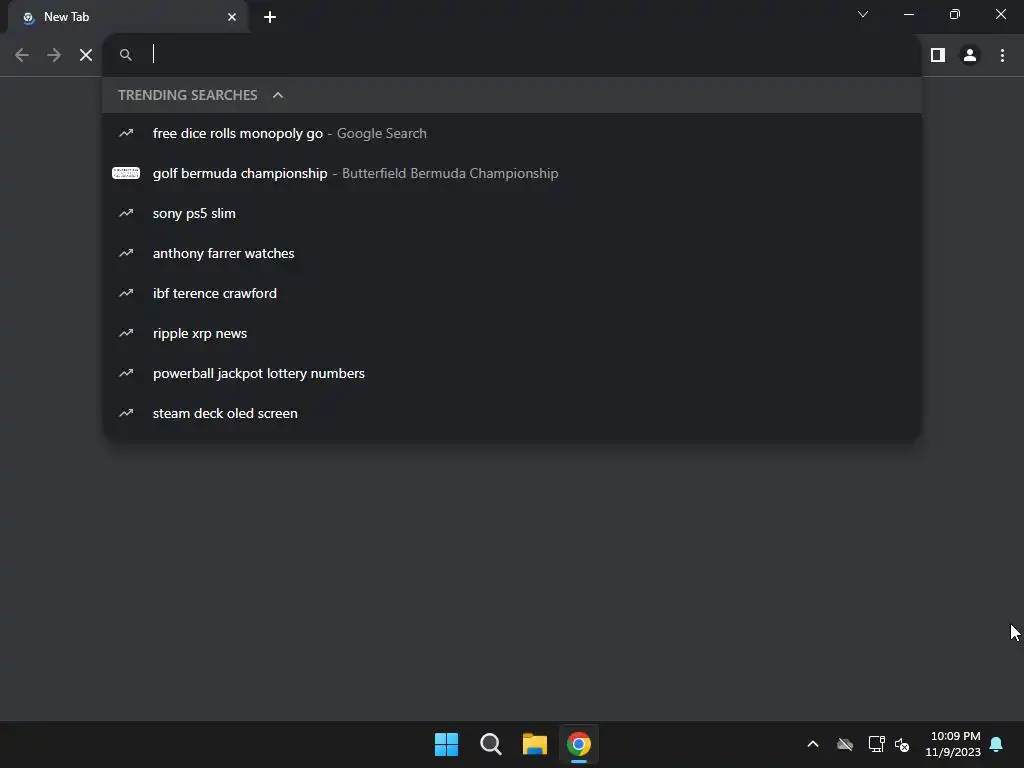Viewport: 1024px width, 768px height.
Task: Go forward to the next page
Action: pos(54,56)
